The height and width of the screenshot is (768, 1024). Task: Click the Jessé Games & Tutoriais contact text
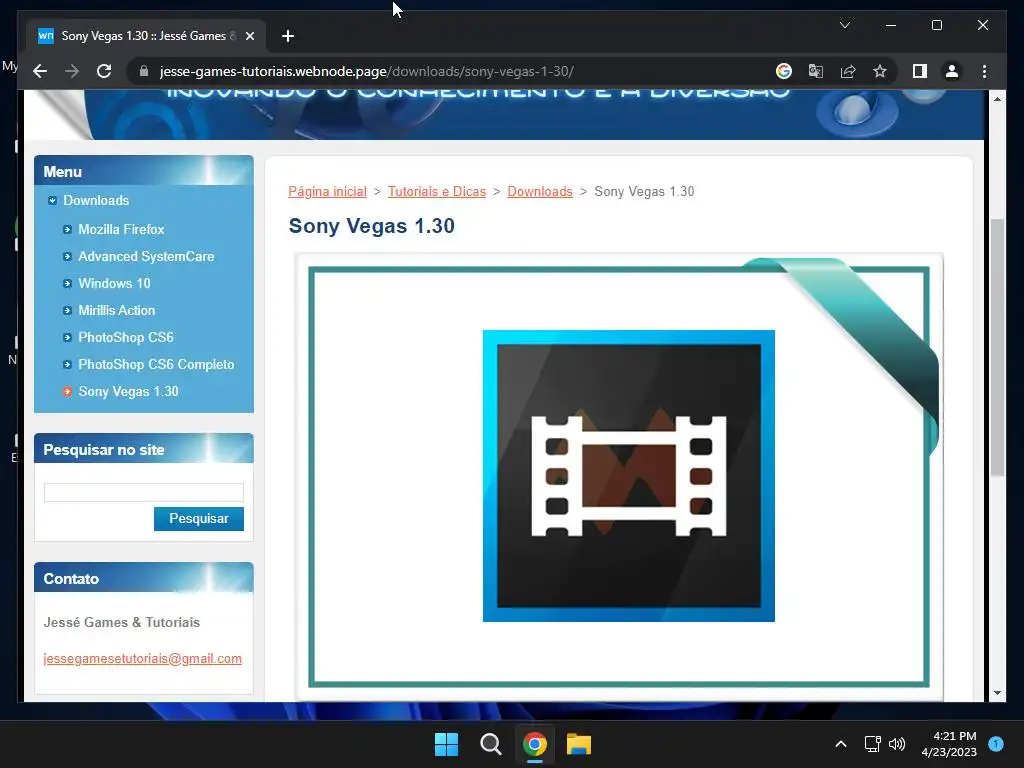coord(121,622)
